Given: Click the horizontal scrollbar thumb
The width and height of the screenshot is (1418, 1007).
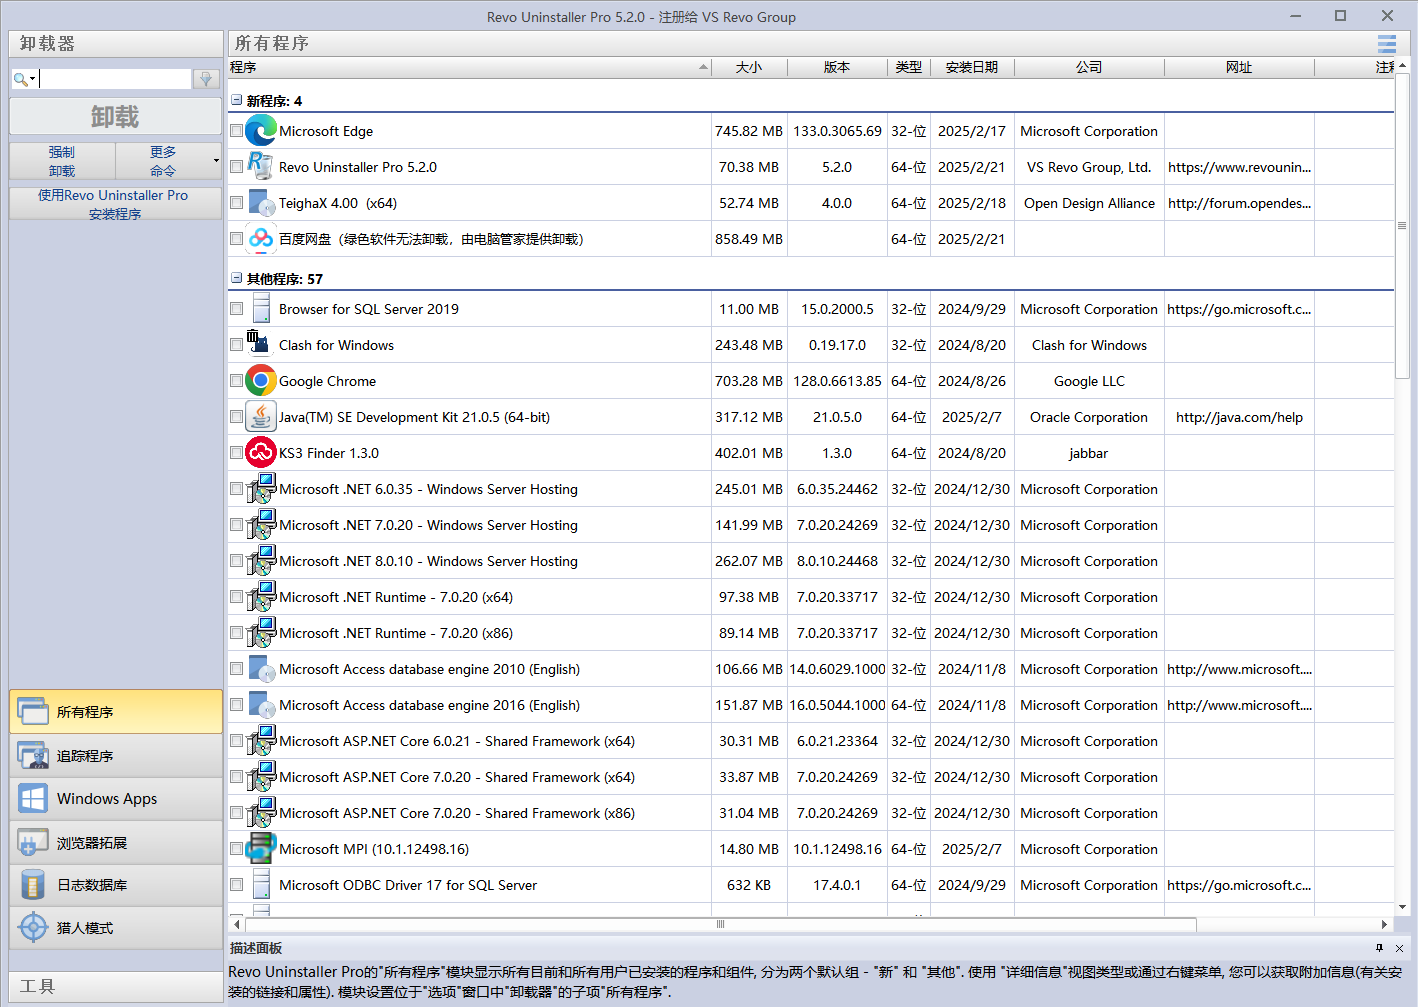Looking at the screenshot, I should pos(720,924).
